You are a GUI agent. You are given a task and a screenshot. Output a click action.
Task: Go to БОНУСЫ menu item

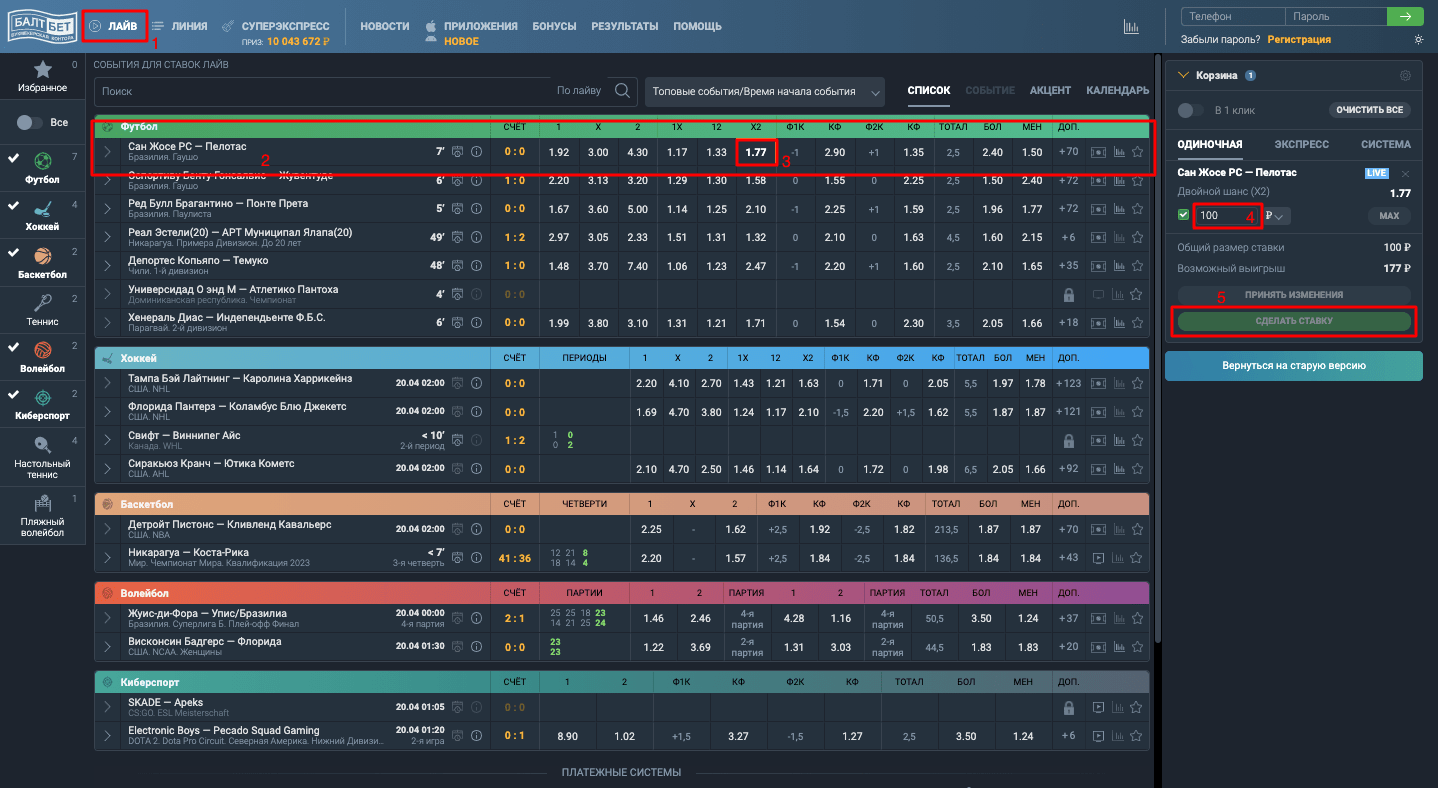click(x=554, y=26)
